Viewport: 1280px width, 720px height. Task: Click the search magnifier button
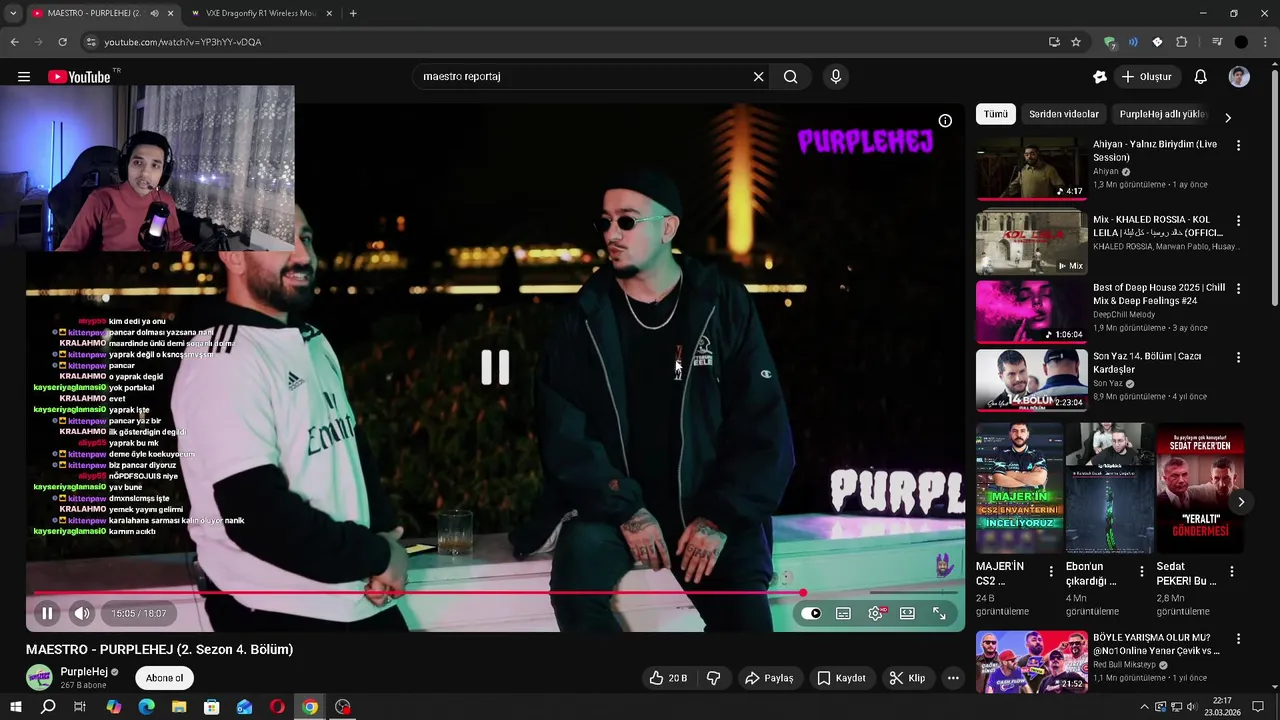coord(791,77)
